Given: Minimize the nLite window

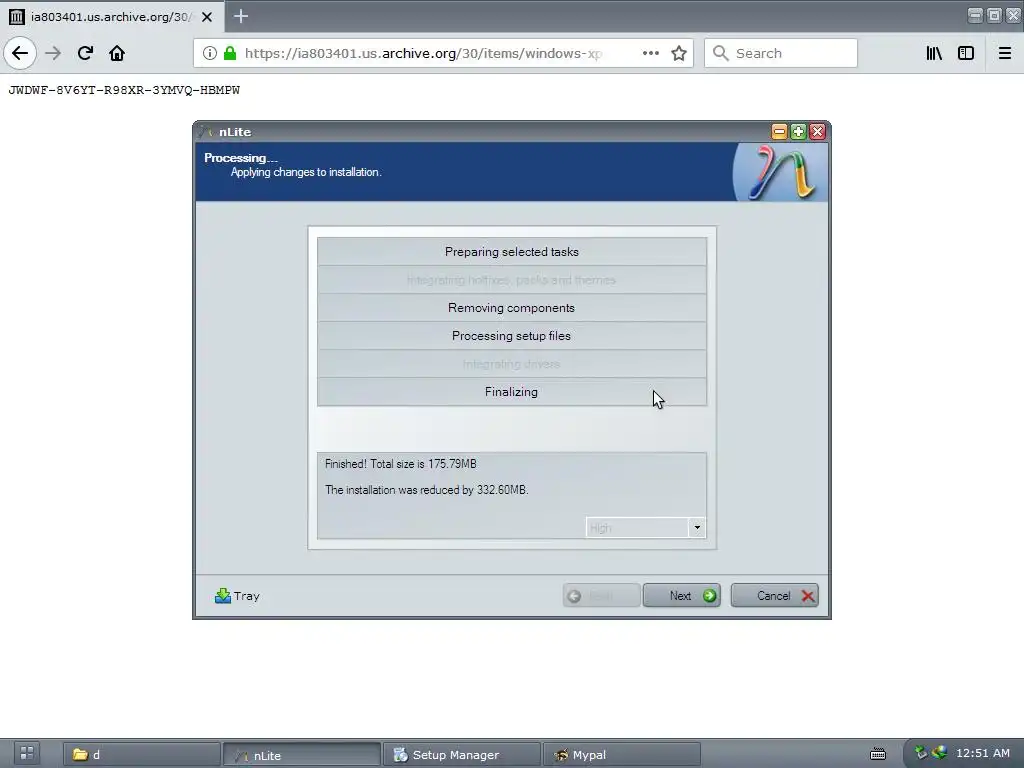Looking at the screenshot, I should click(779, 132).
